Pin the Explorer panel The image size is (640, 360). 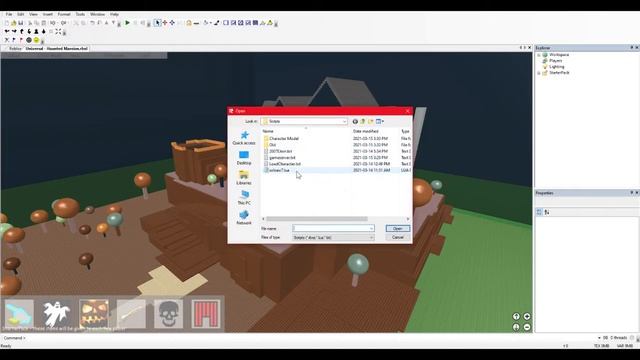point(631,48)
